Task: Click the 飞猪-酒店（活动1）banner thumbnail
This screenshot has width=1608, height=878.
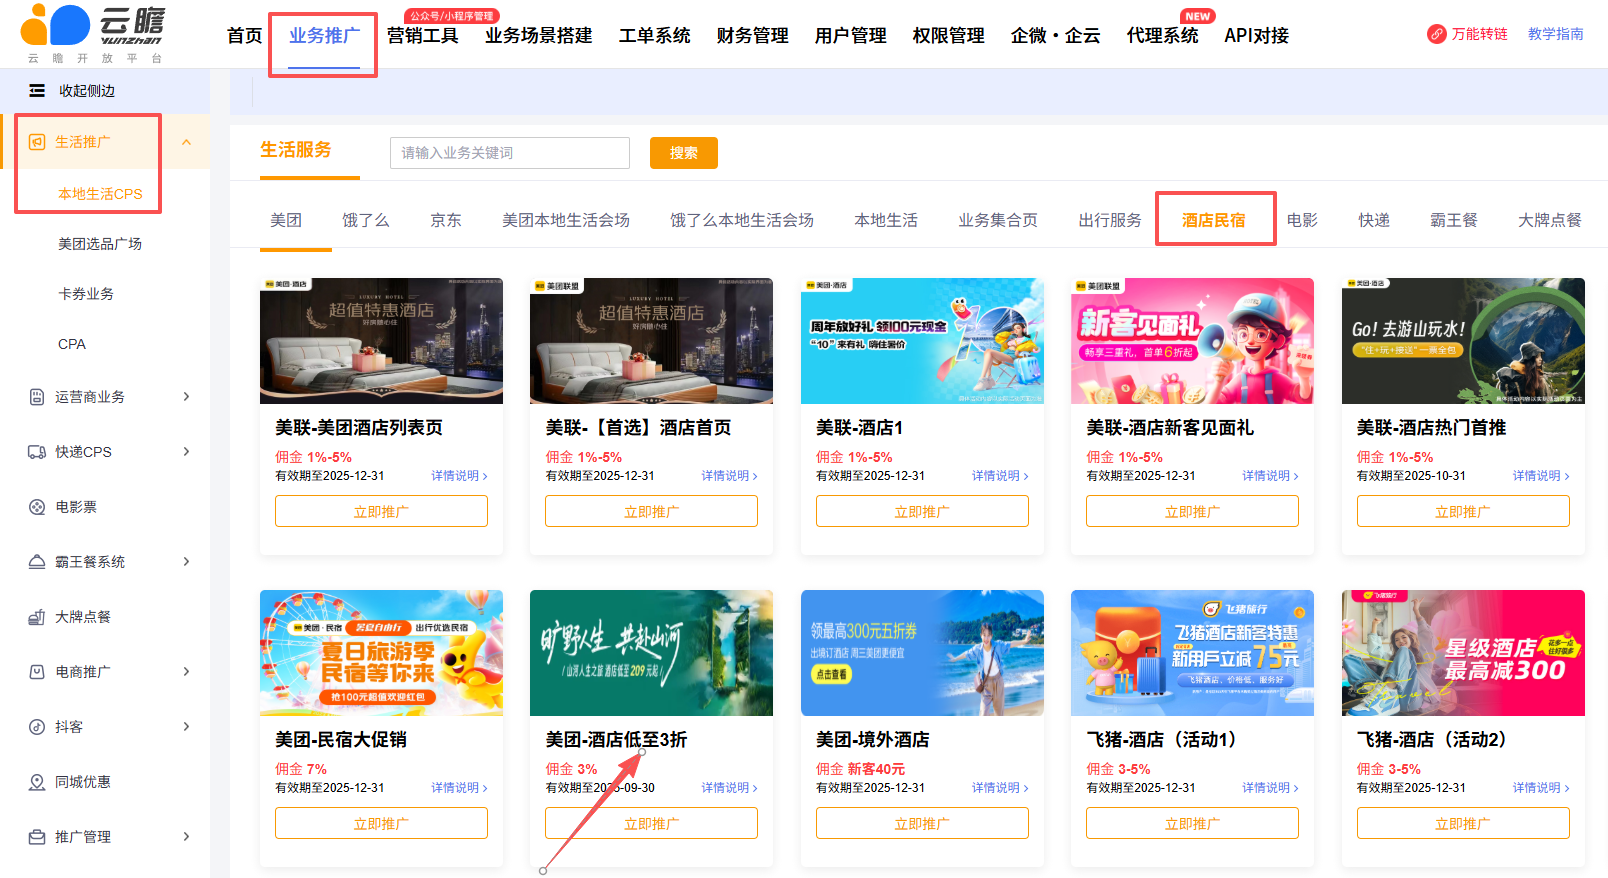Action: 1192,653
